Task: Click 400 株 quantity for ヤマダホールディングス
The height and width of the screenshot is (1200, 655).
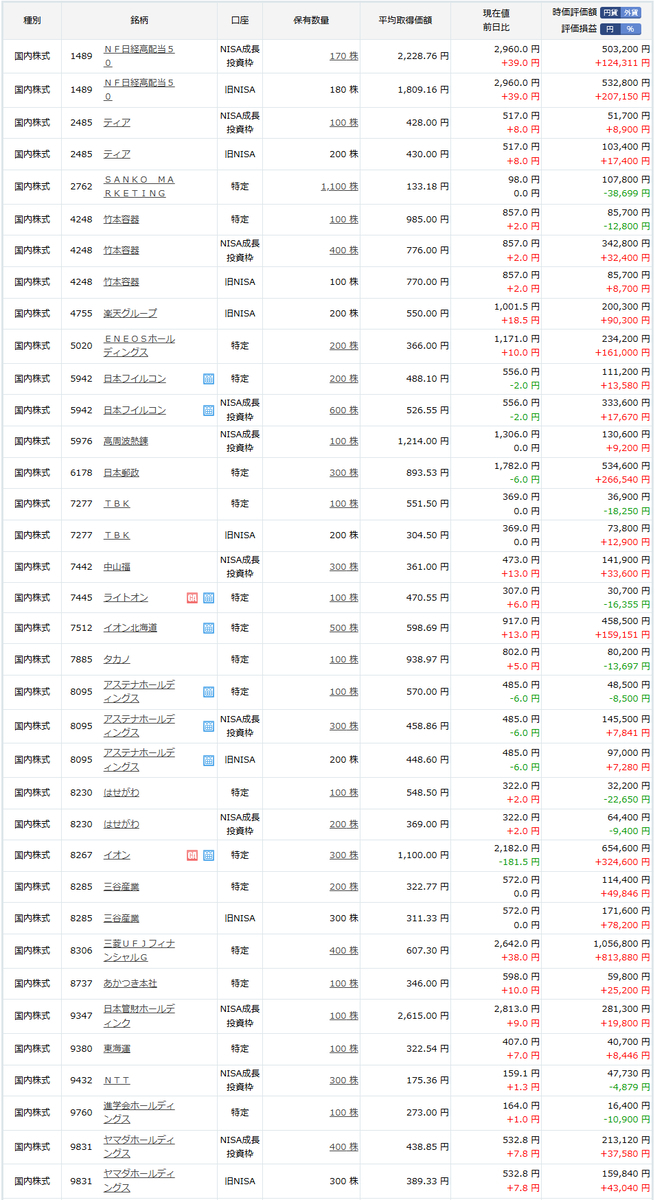Action: click(x=343, y=1146)
